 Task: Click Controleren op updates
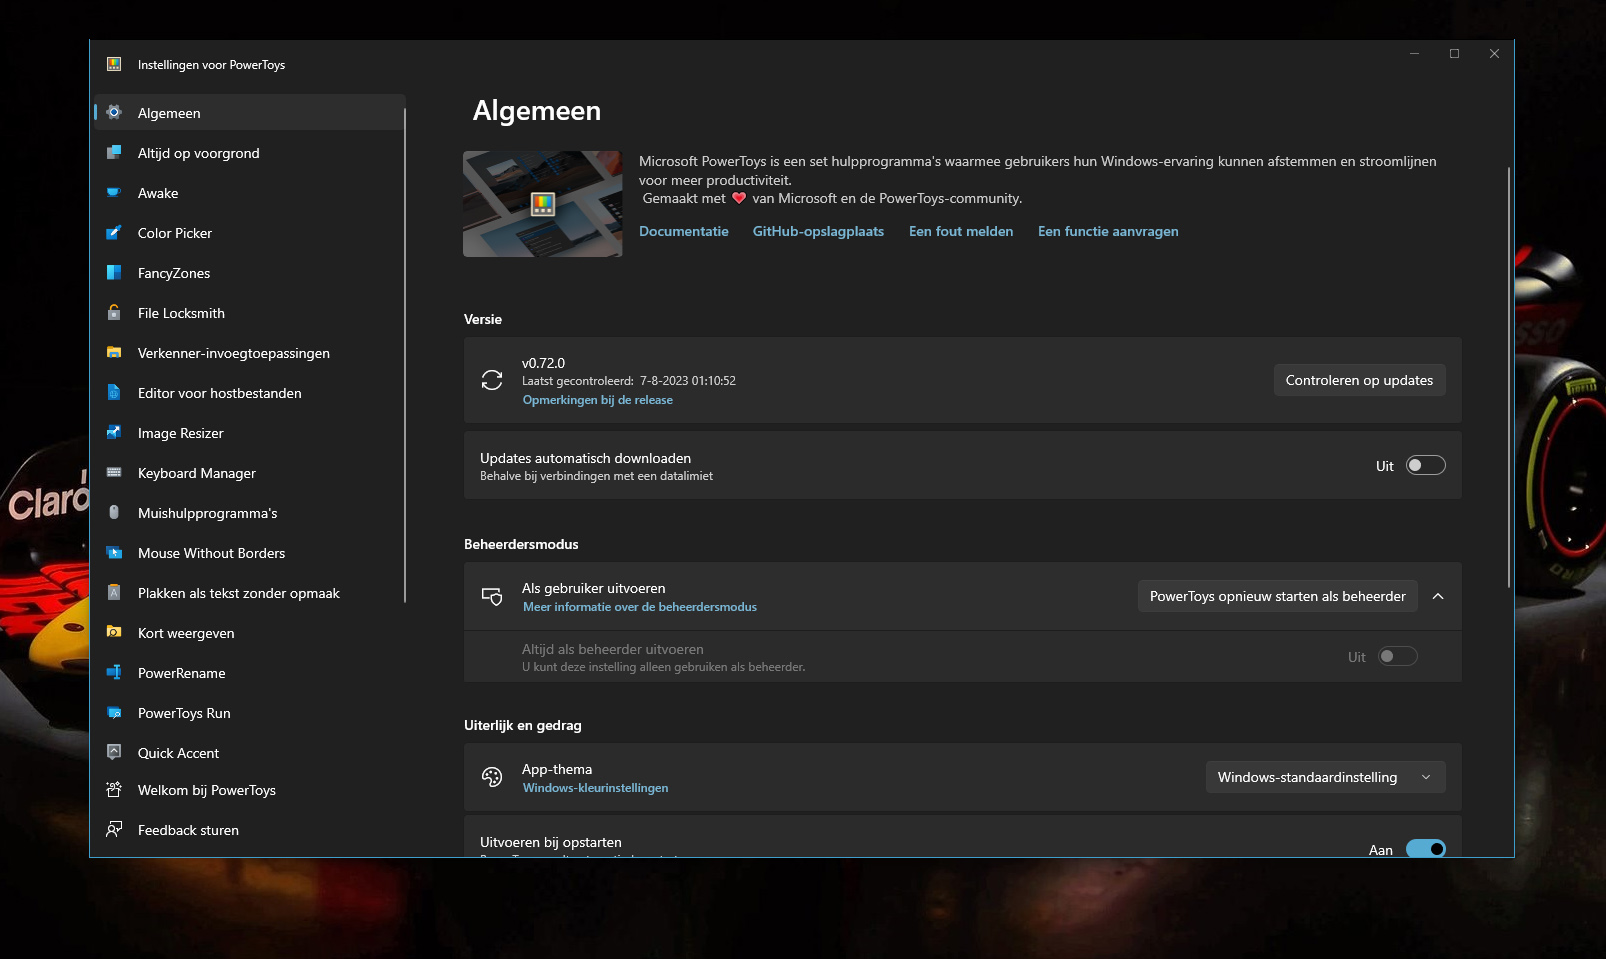point(1359,380)
